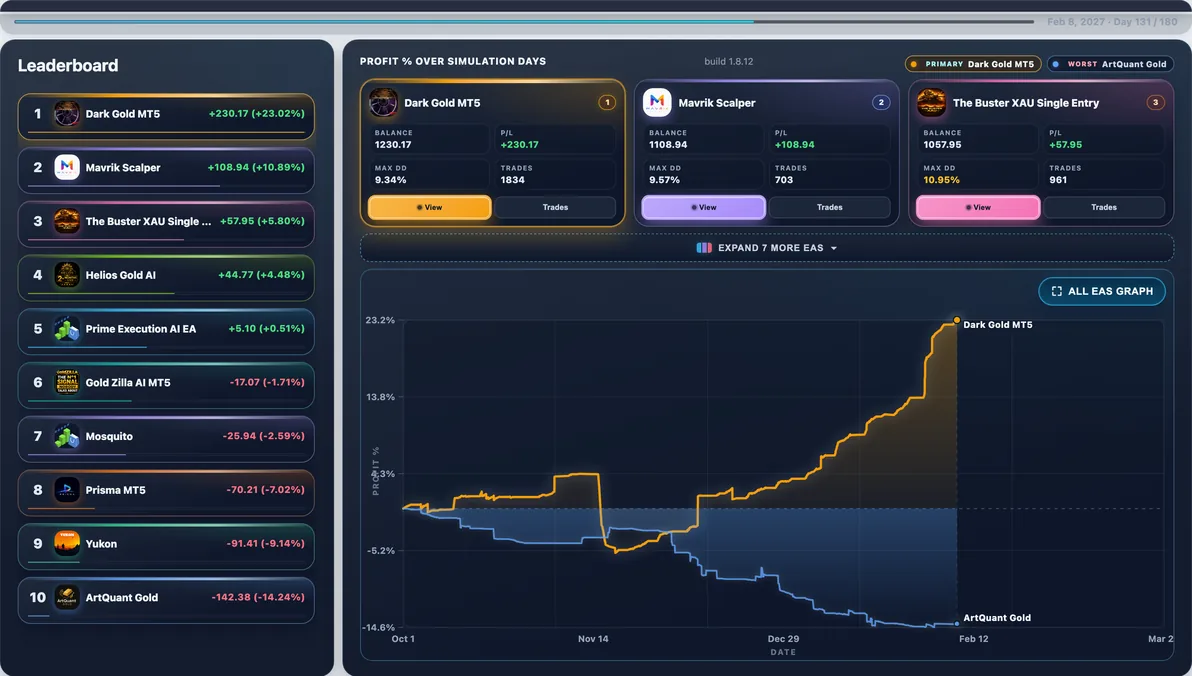Click the Leaderboard heading
Screen dimensions: 1192x676
[x=68, y=65]
